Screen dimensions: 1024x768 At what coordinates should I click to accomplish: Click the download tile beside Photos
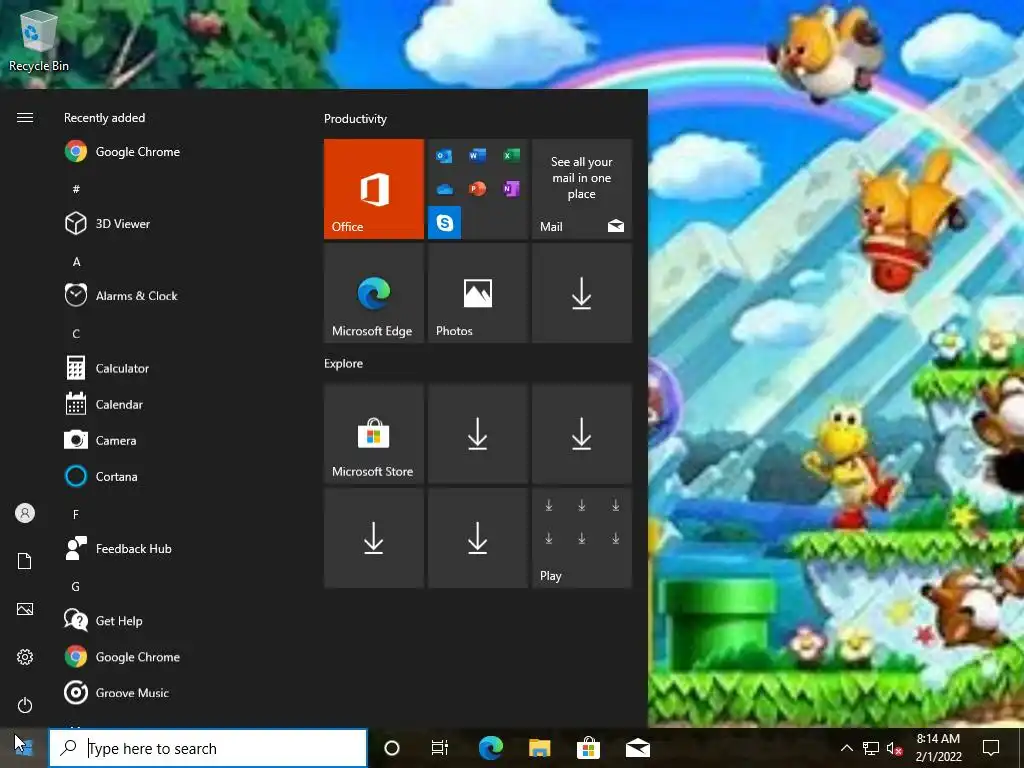click(582, 293)
